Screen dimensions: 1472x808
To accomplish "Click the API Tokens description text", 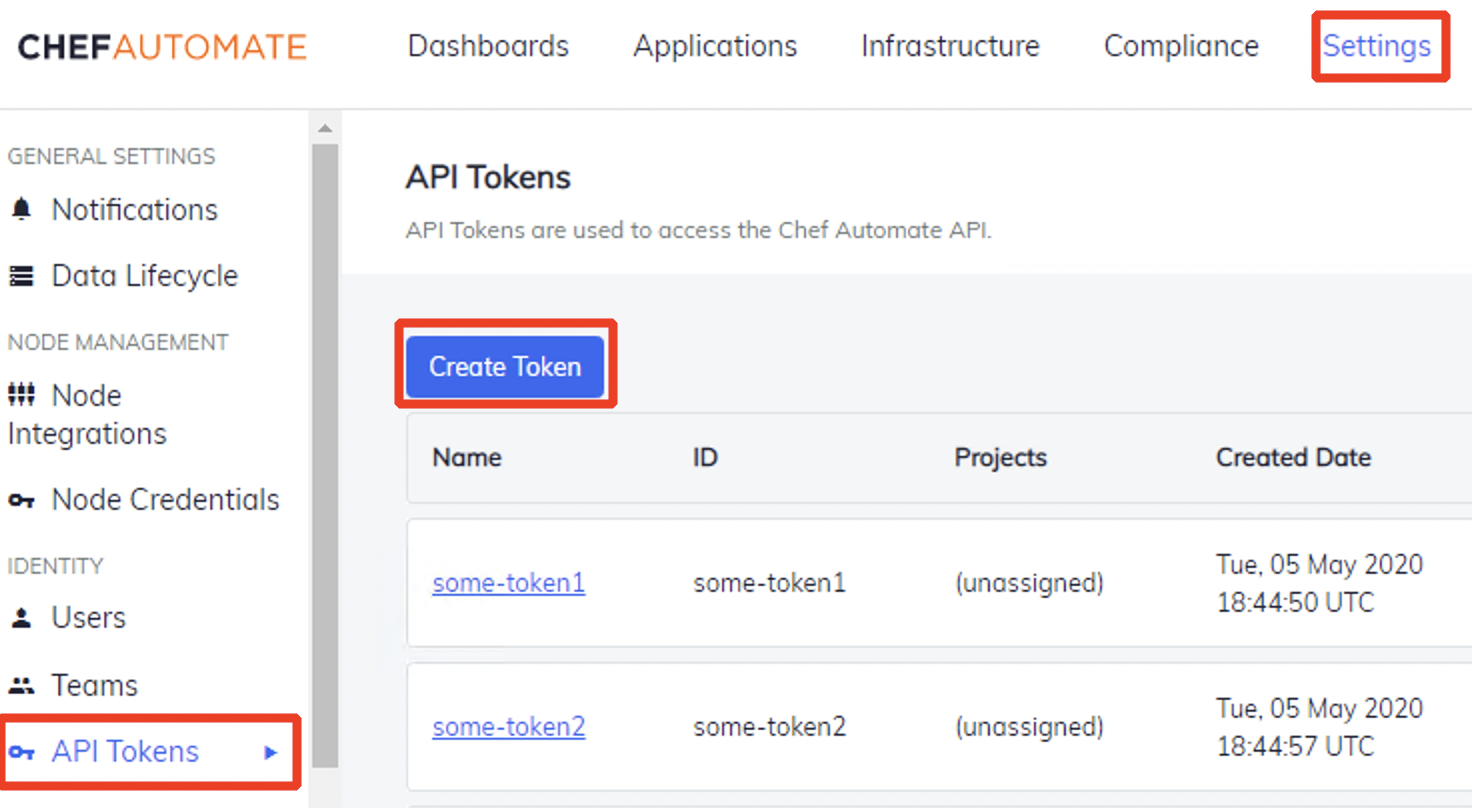I will pos(698,231).
